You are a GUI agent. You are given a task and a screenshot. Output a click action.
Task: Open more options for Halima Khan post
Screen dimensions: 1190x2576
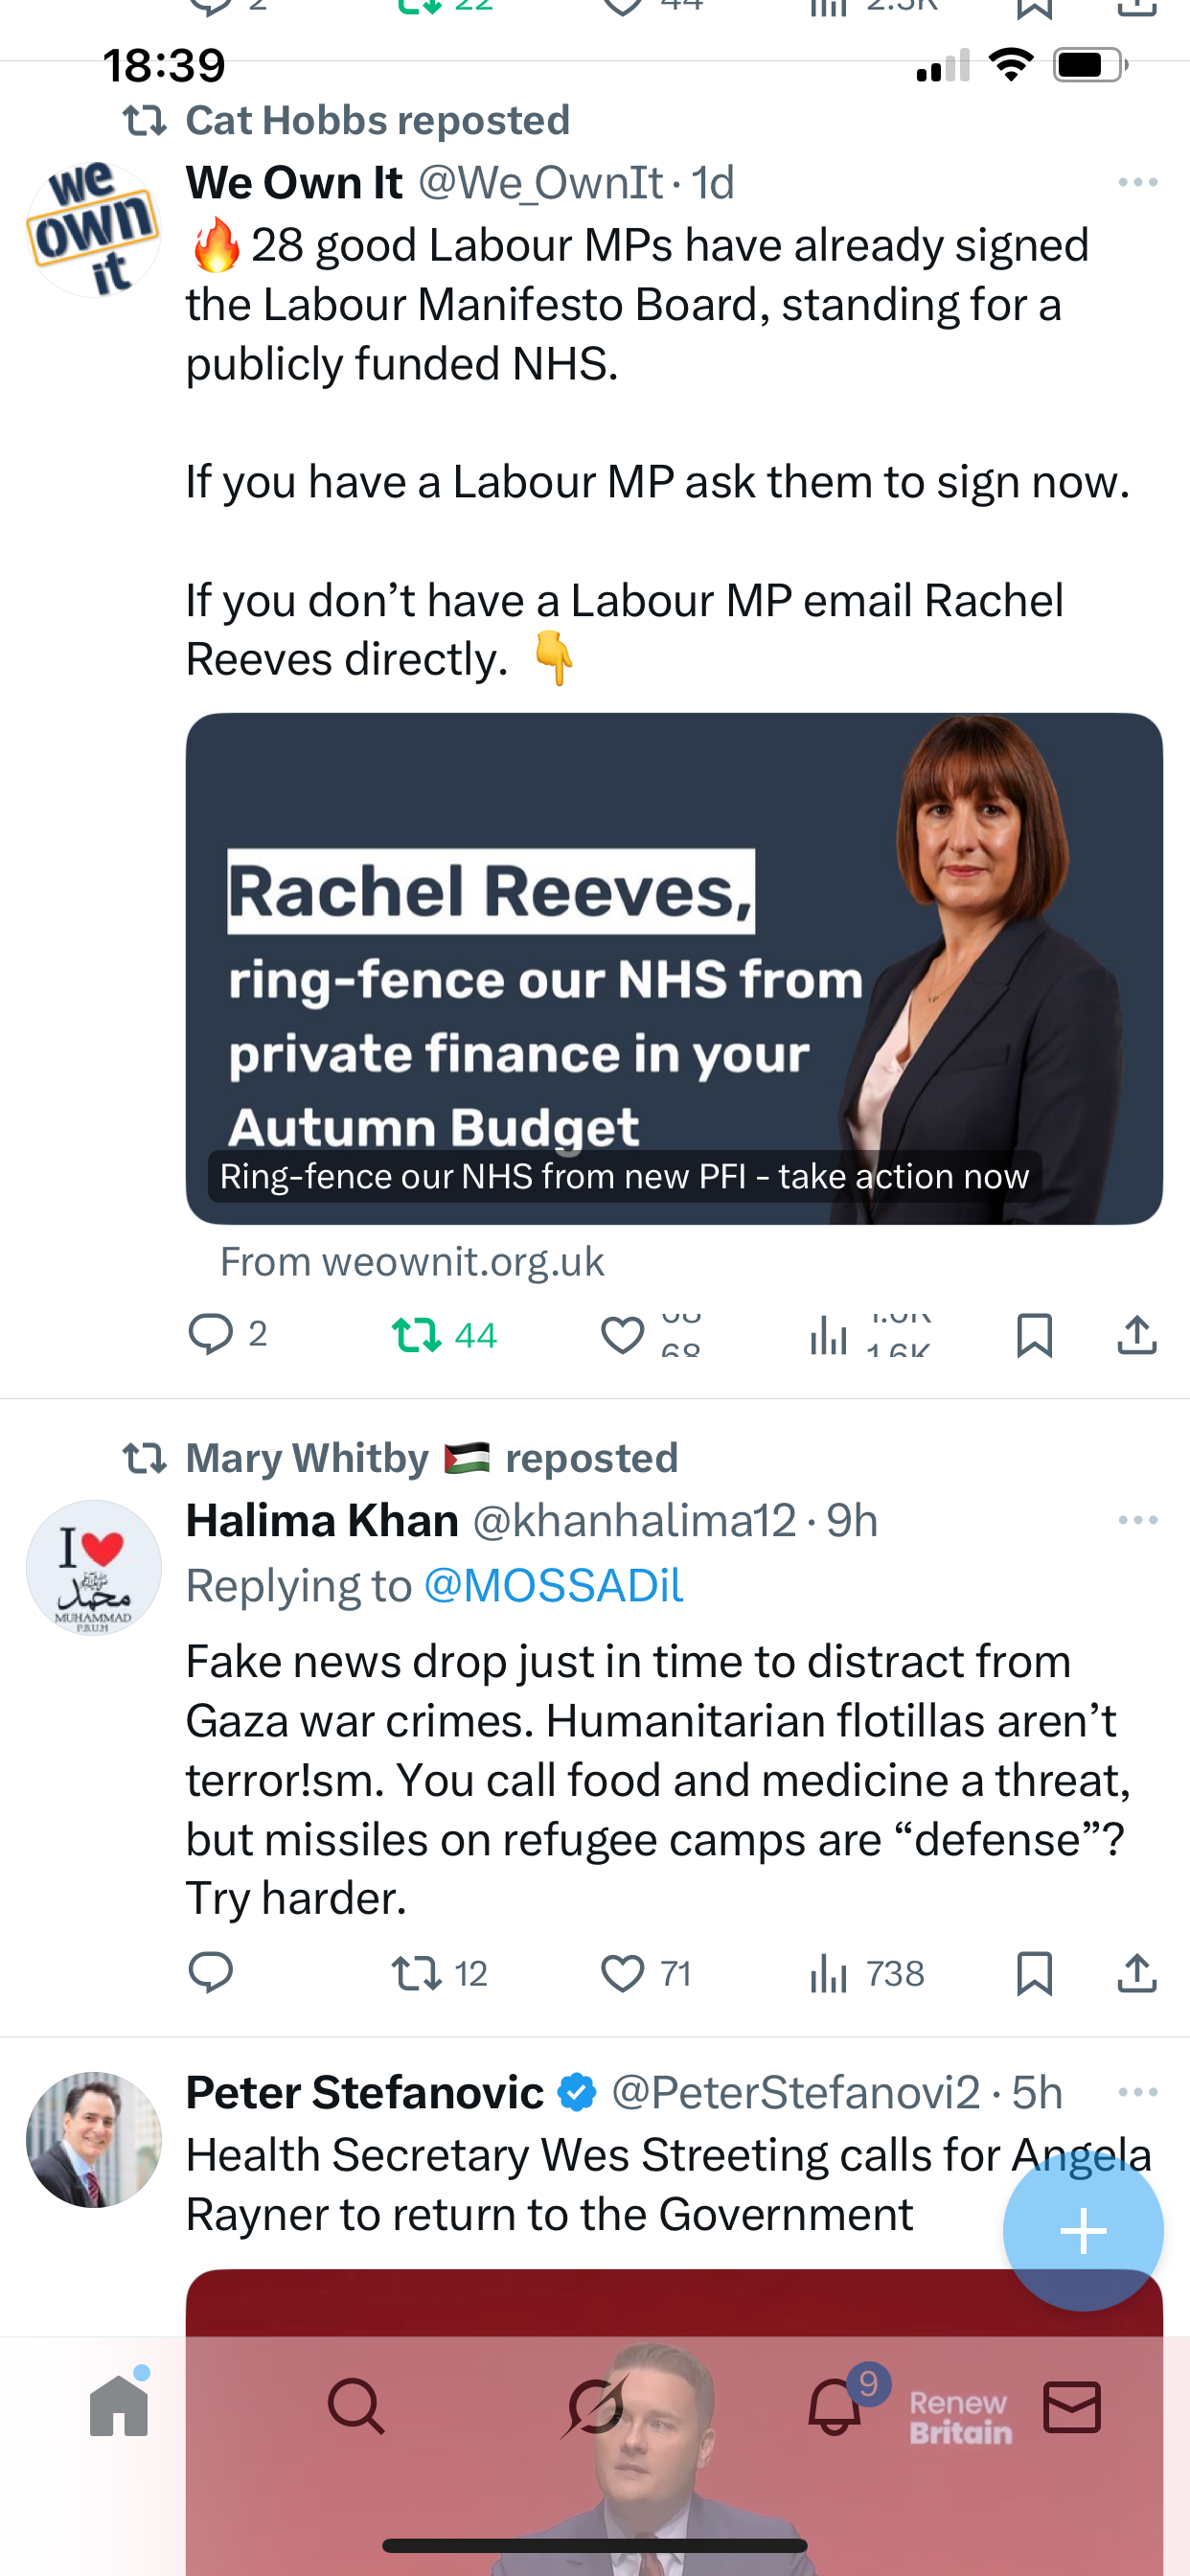[1138, 1520]
